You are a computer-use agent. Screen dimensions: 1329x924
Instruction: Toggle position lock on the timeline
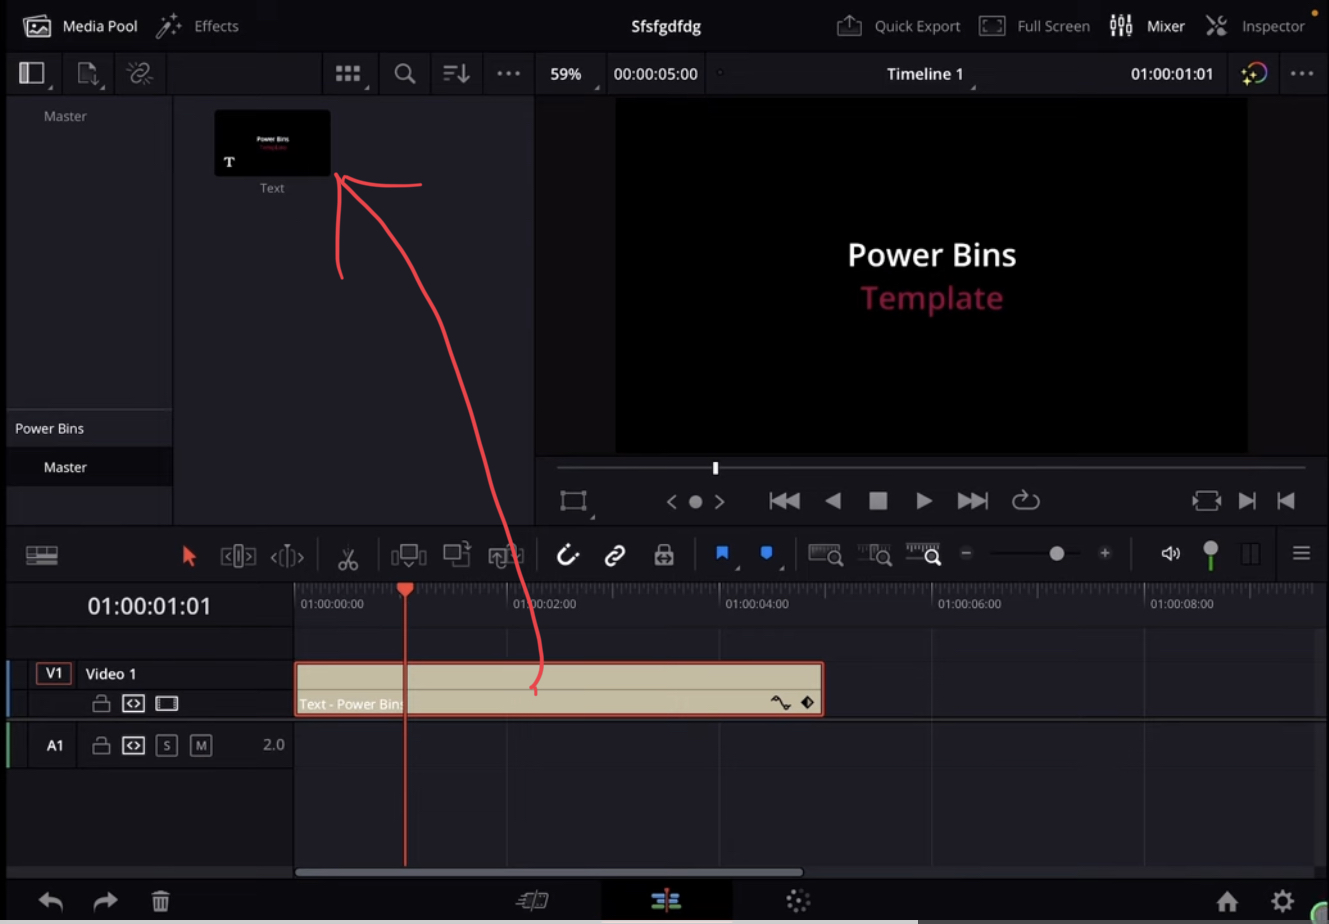pyautogui.click(x=663, y=554)
